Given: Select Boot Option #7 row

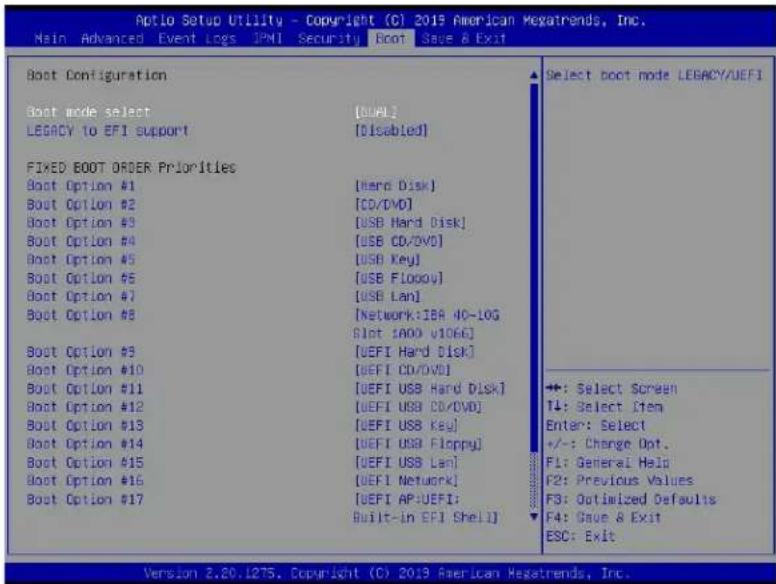Looking at the screenshot, I should 81,296.
